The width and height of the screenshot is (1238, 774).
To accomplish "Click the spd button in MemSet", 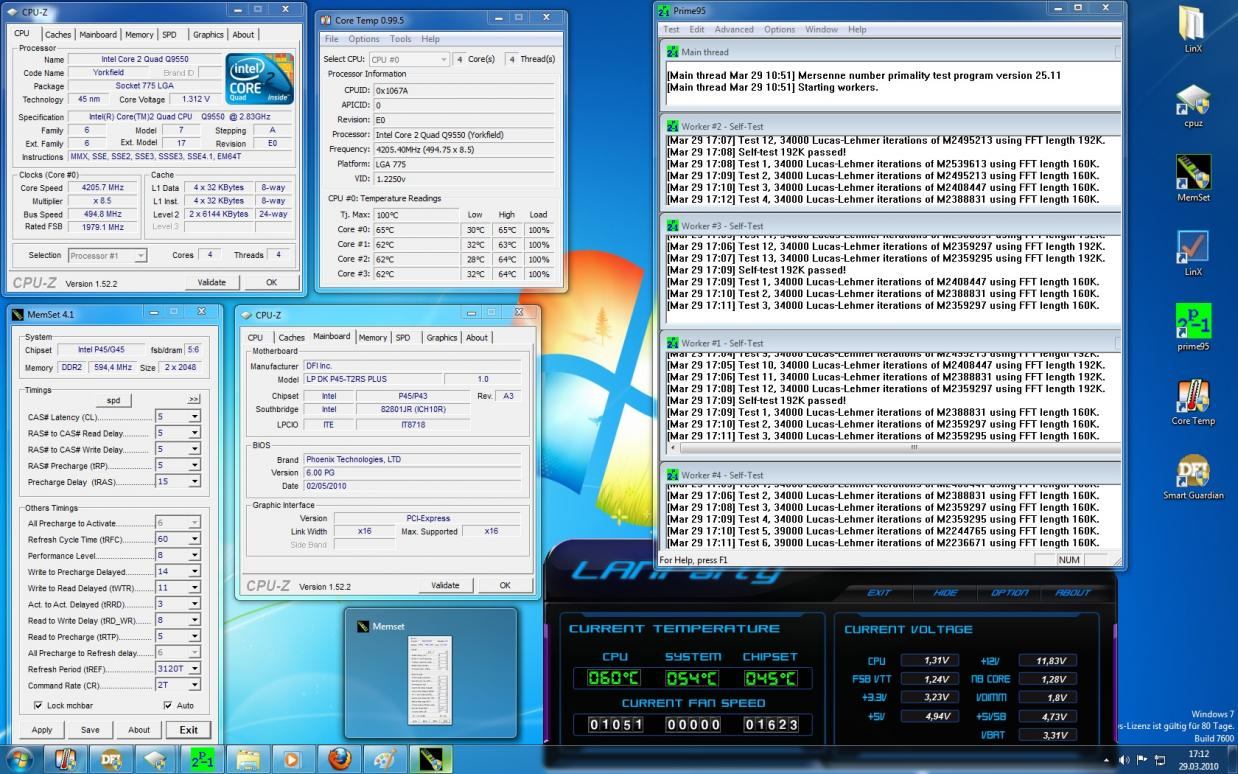I will click(x=113, y=399).
